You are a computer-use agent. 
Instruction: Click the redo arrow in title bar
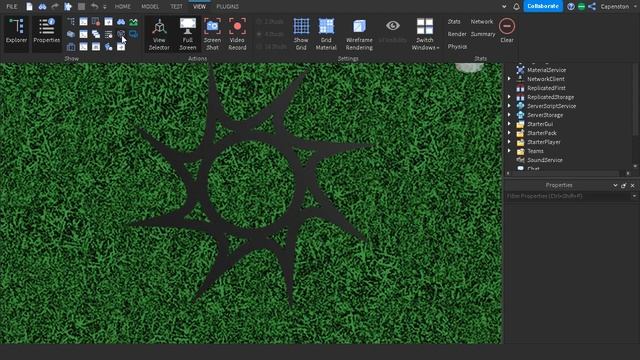[x=55, y=7]
